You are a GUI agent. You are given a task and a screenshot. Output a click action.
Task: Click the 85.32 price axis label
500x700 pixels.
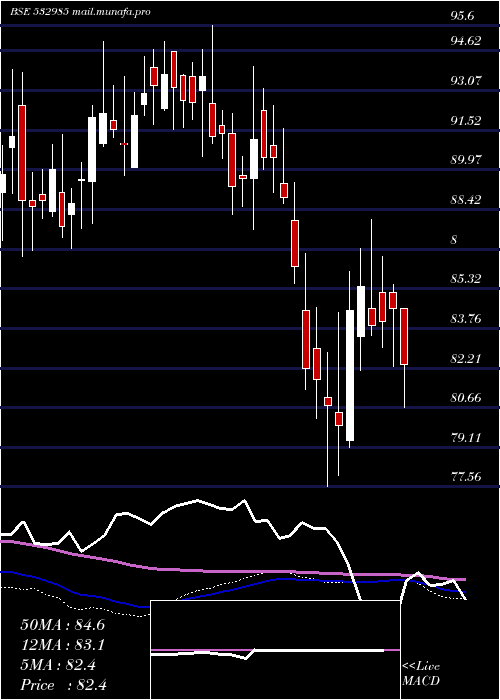click(466, 279)
